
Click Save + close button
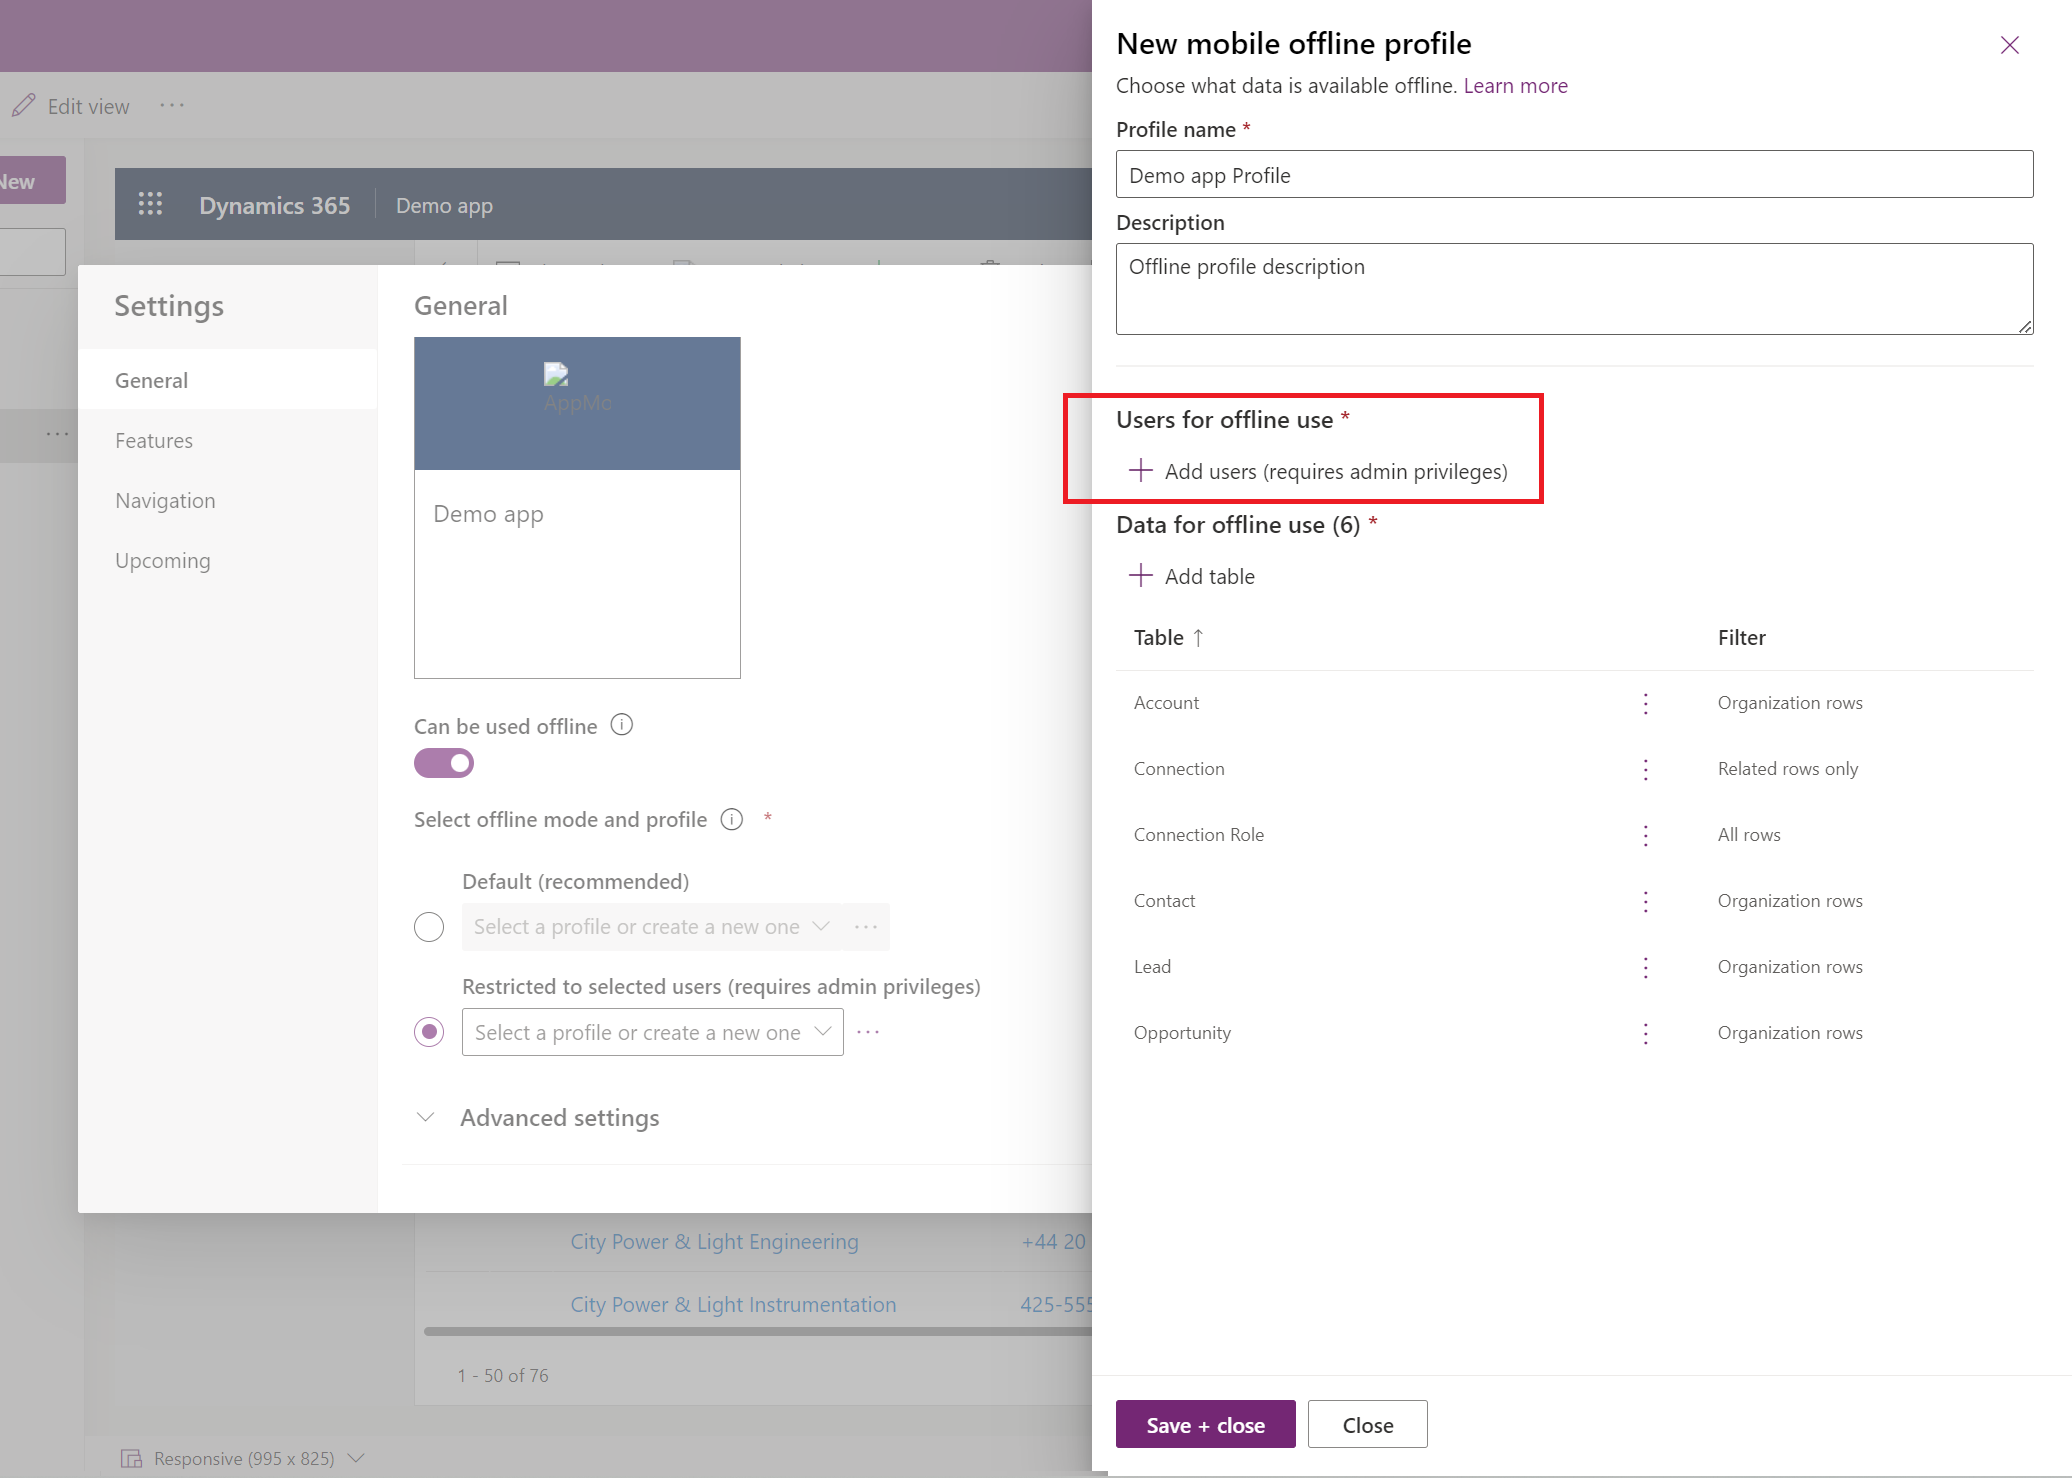(x=1204, y=1425)
